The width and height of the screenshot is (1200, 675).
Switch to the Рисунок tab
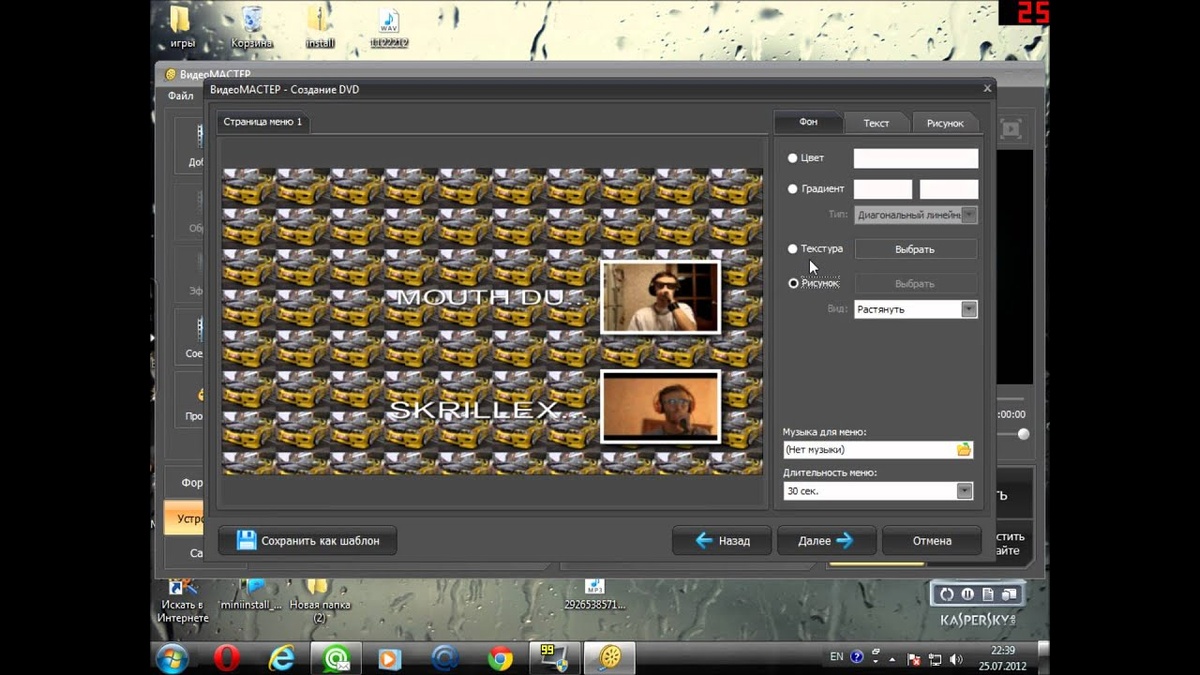point(945,123)
